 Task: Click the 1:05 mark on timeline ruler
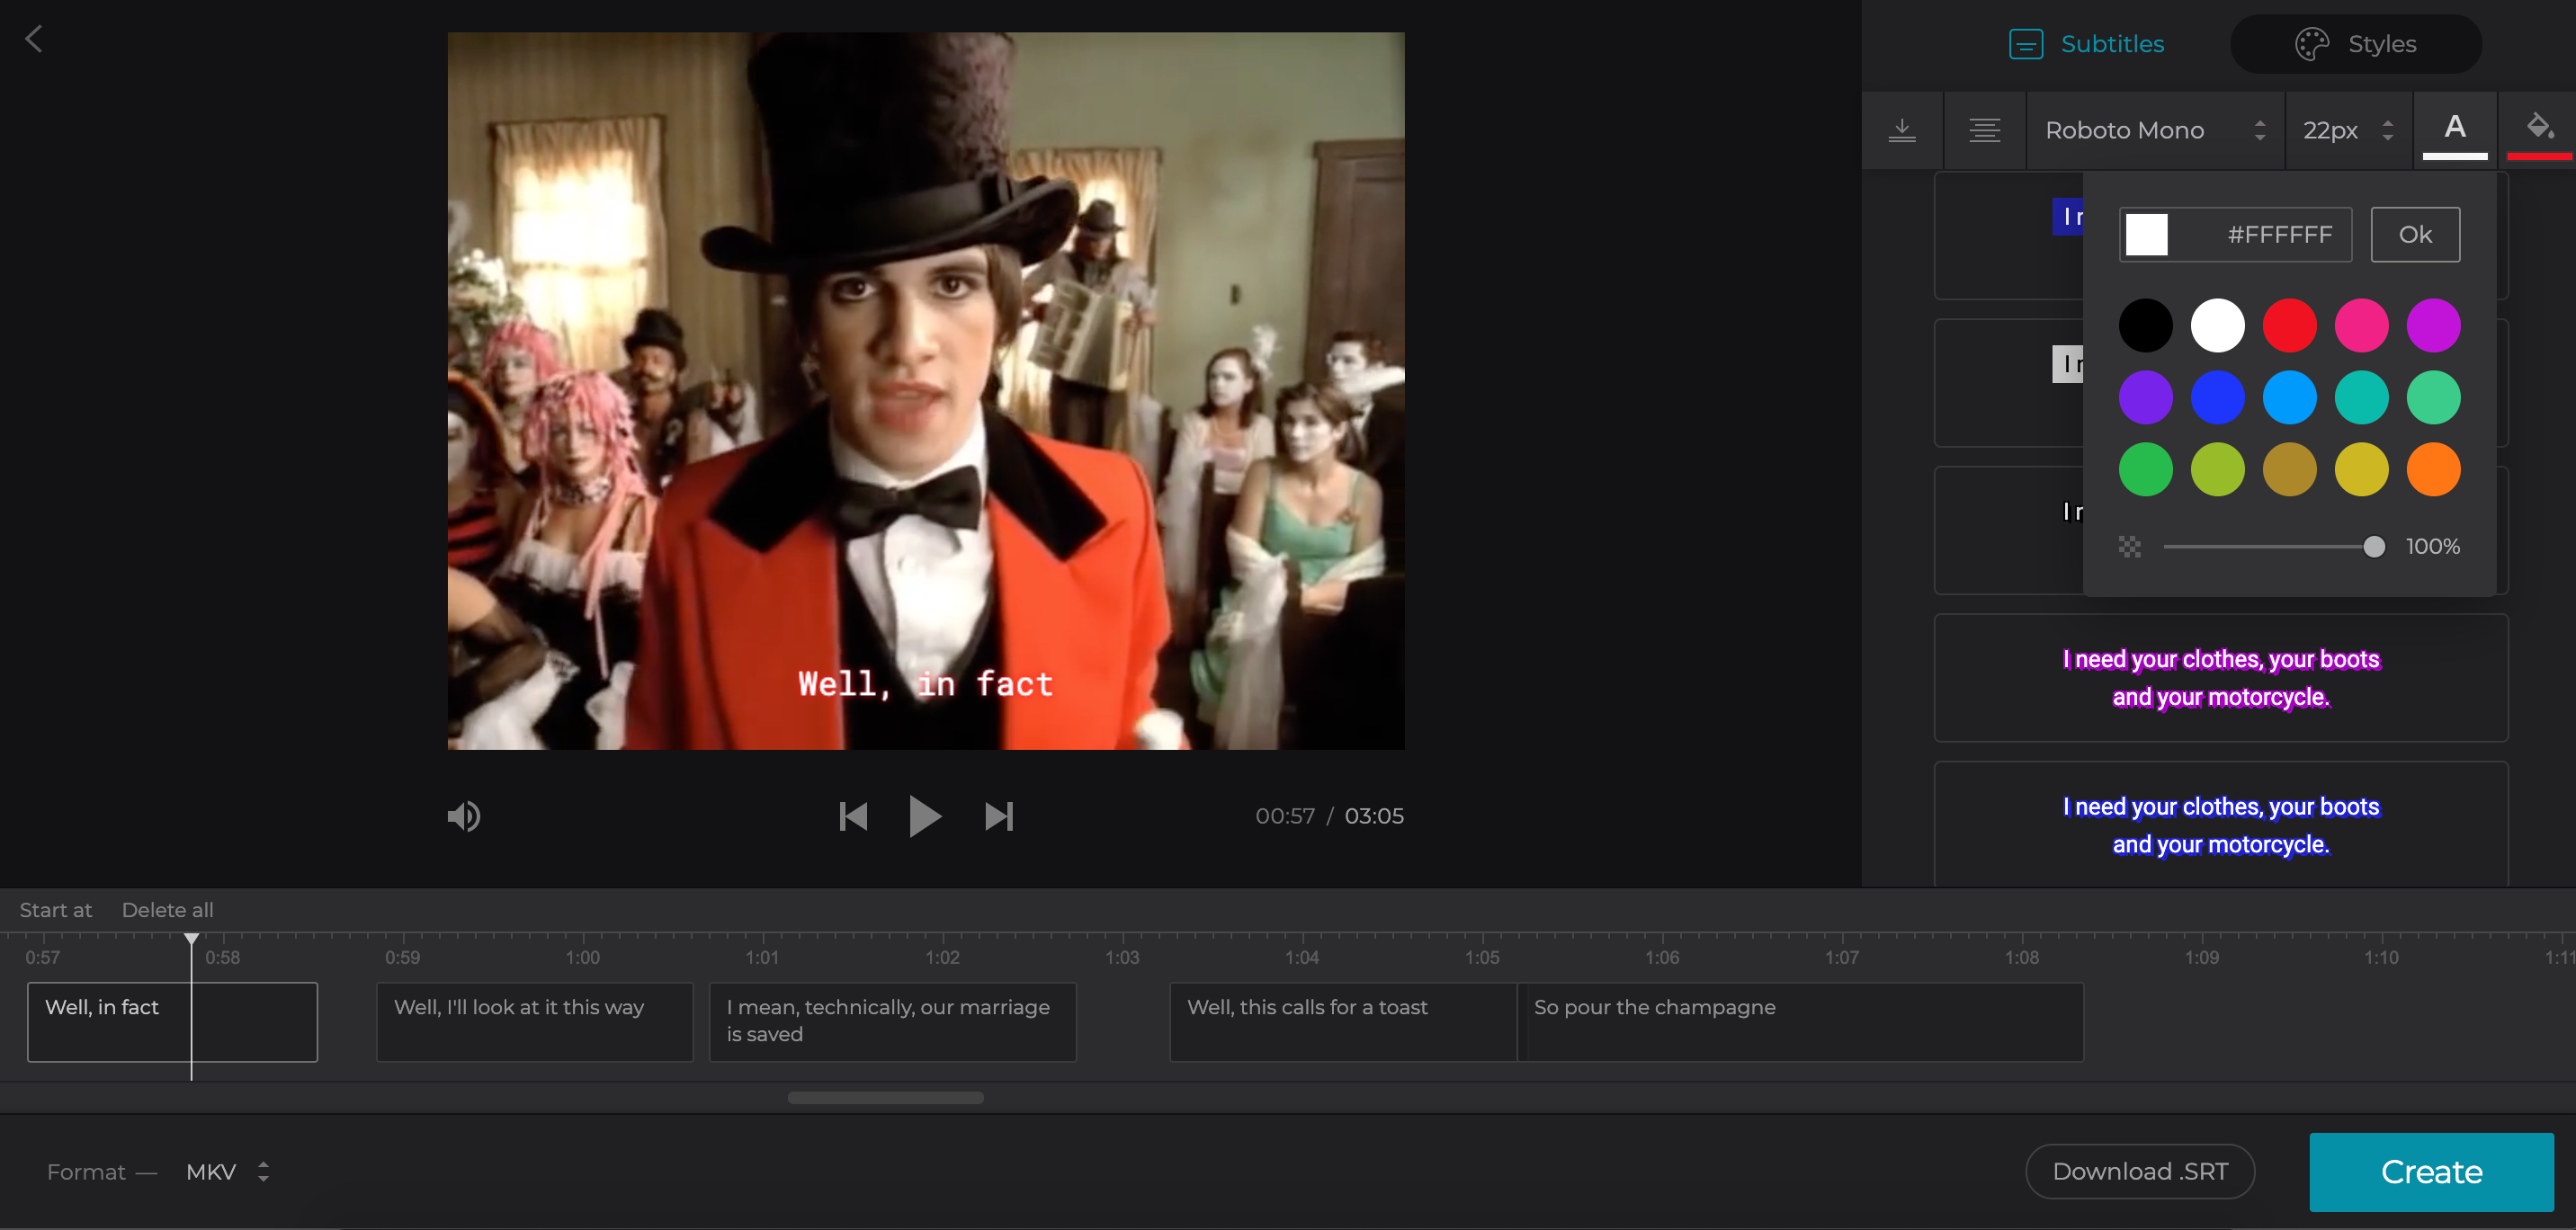1482,957
